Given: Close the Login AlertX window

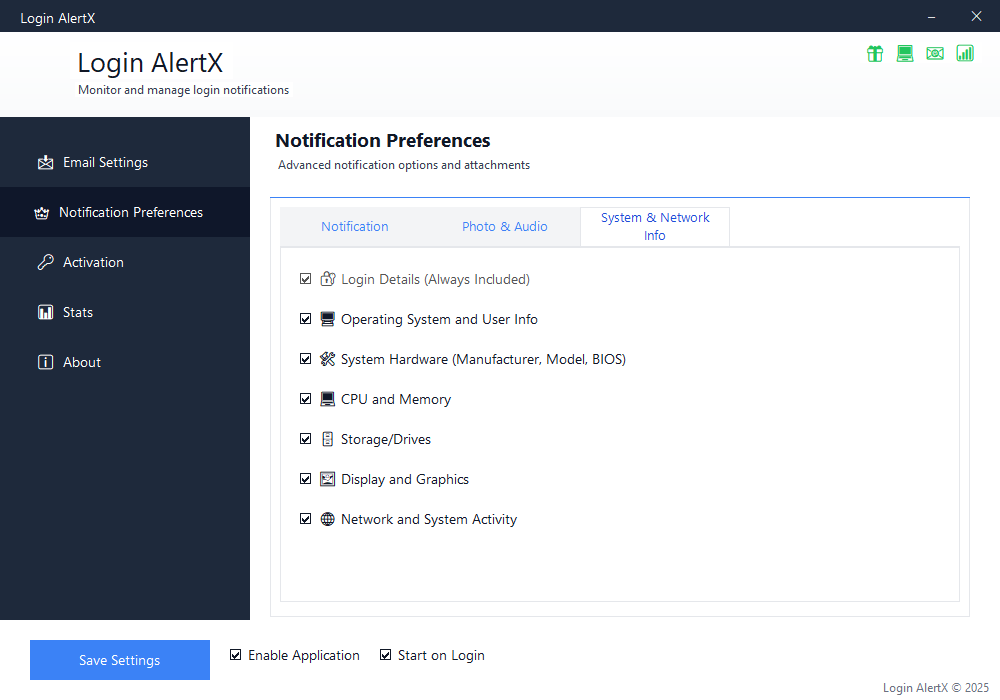Looking at the screenshot, I should point(976,17).
